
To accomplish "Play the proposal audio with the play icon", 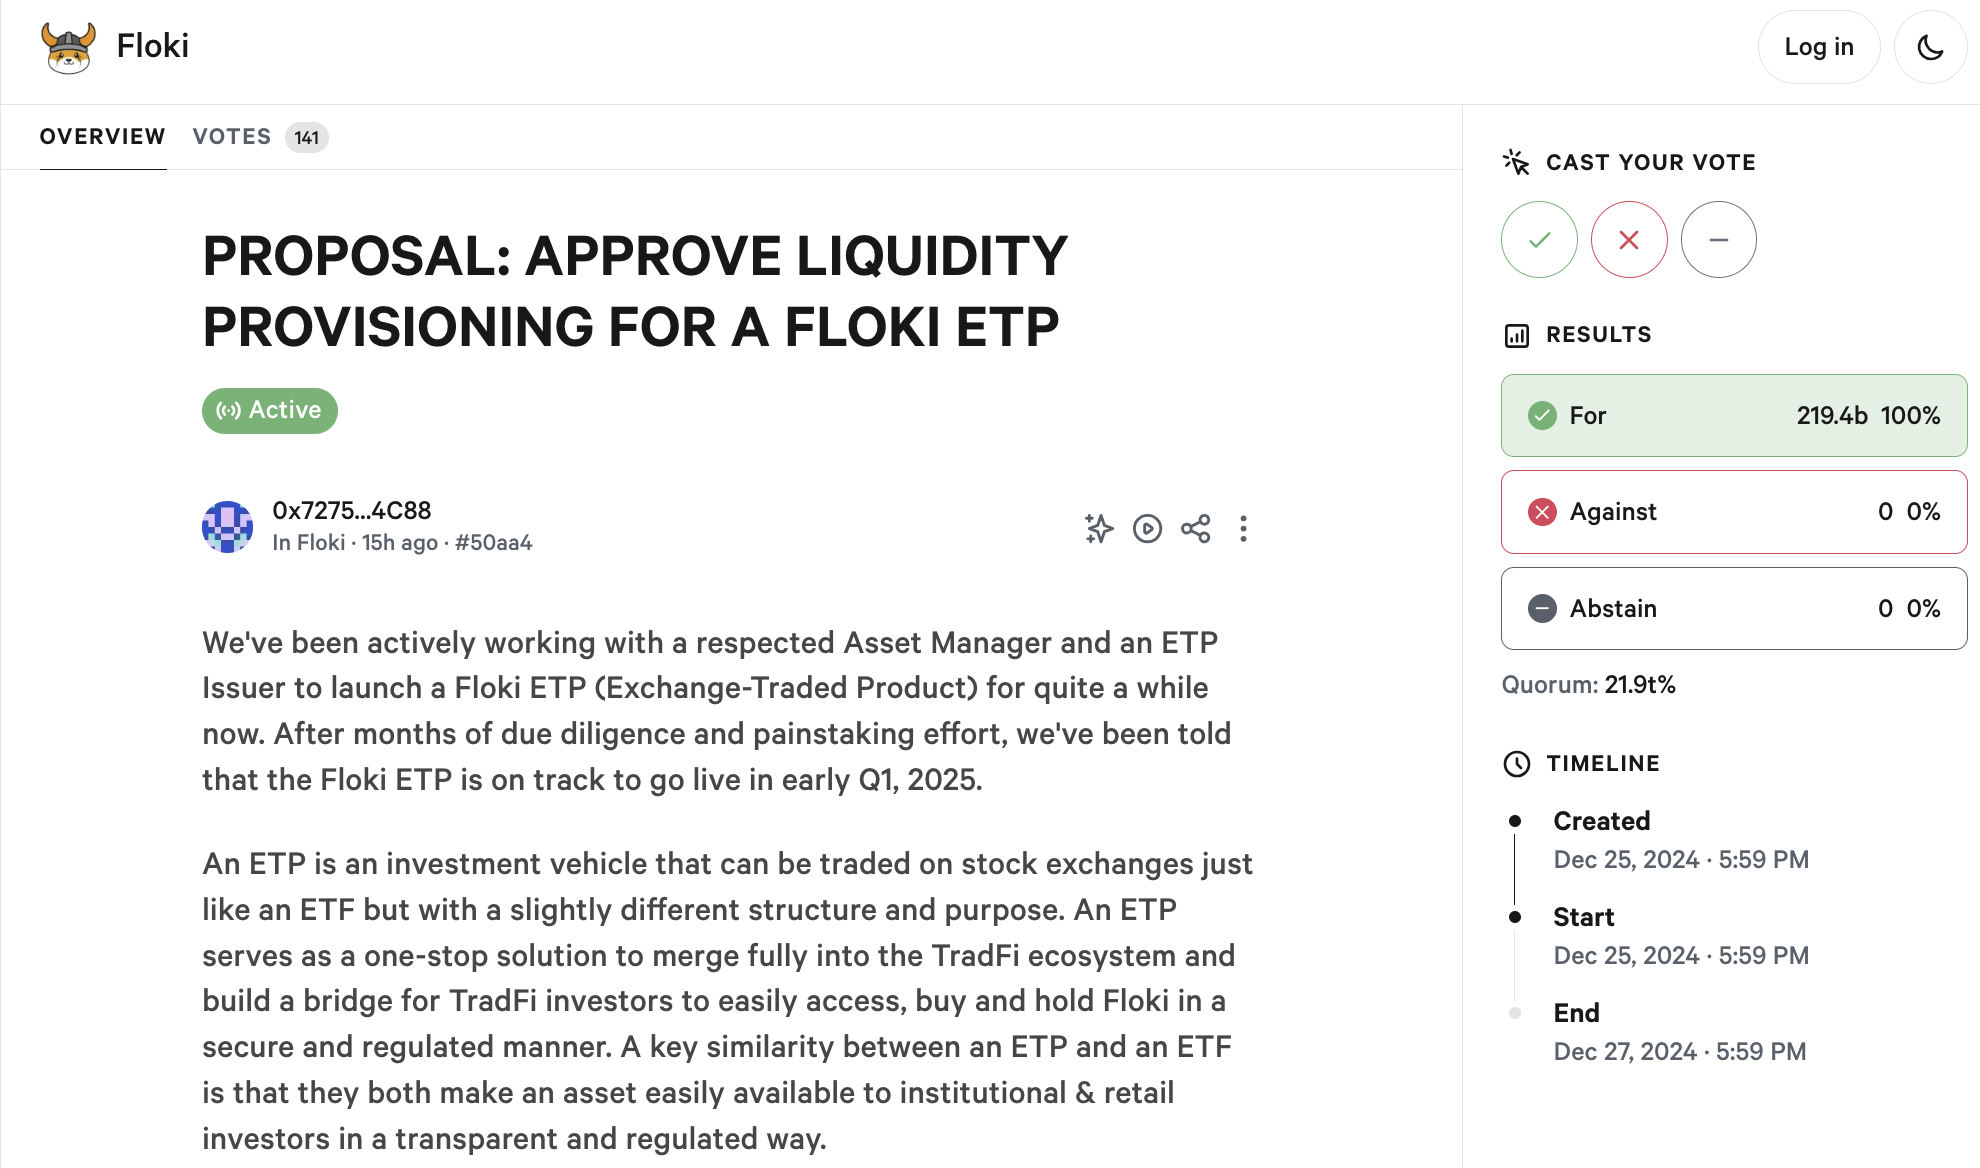I will click(x=1147, y=528).
